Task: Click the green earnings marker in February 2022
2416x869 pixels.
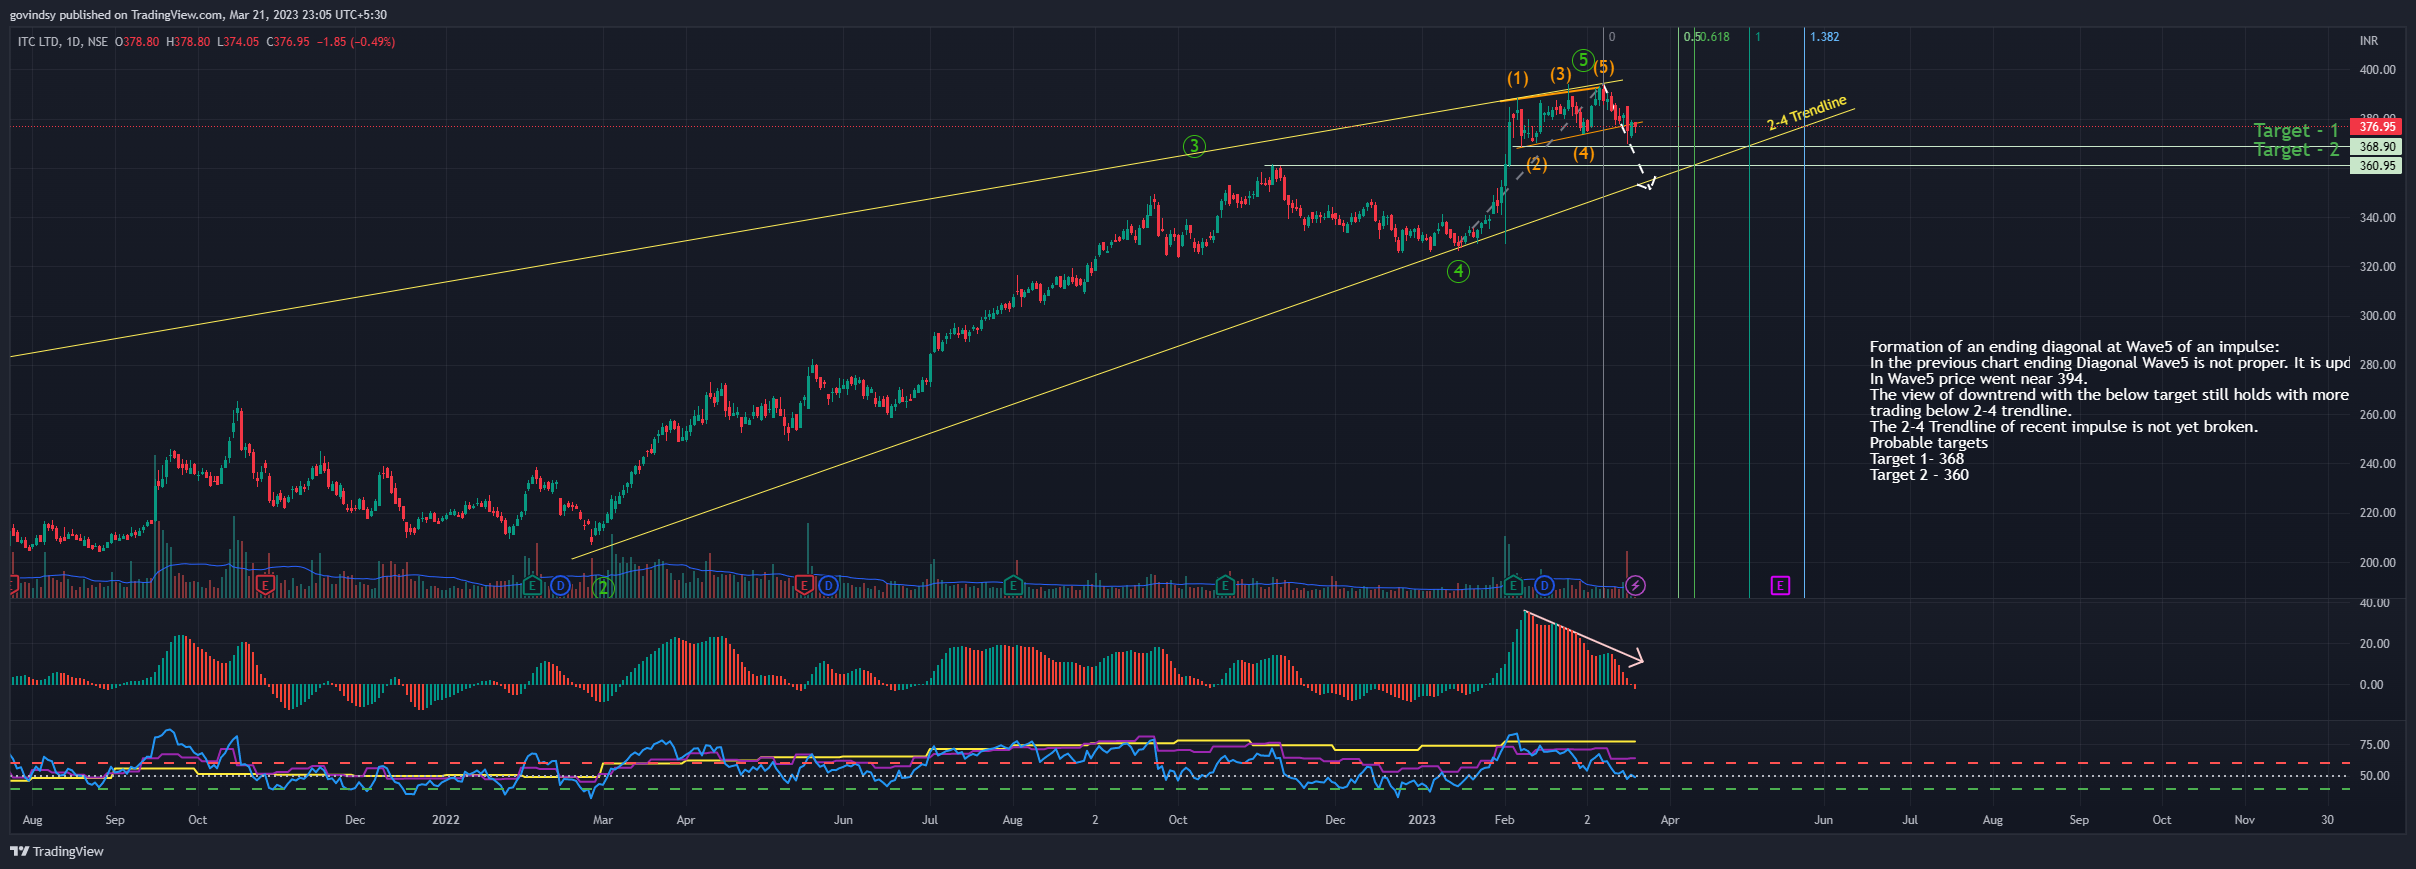Action: 532,585
